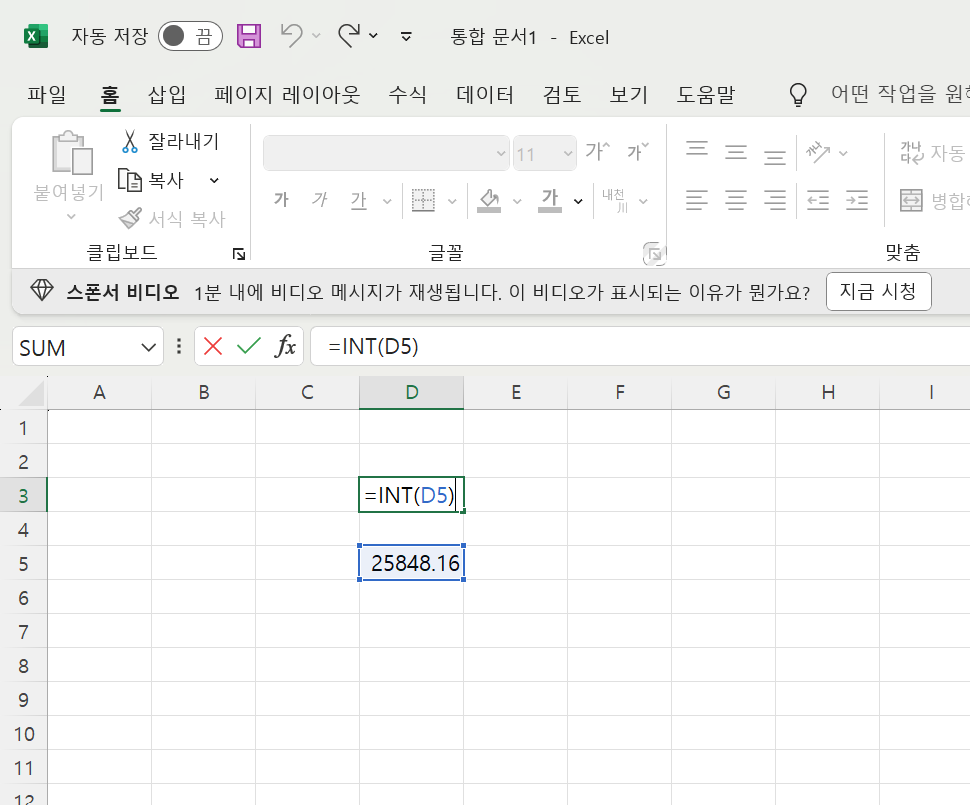Click the text orientation icon
This screenshot has width=970, height=805.
(818, 152)
